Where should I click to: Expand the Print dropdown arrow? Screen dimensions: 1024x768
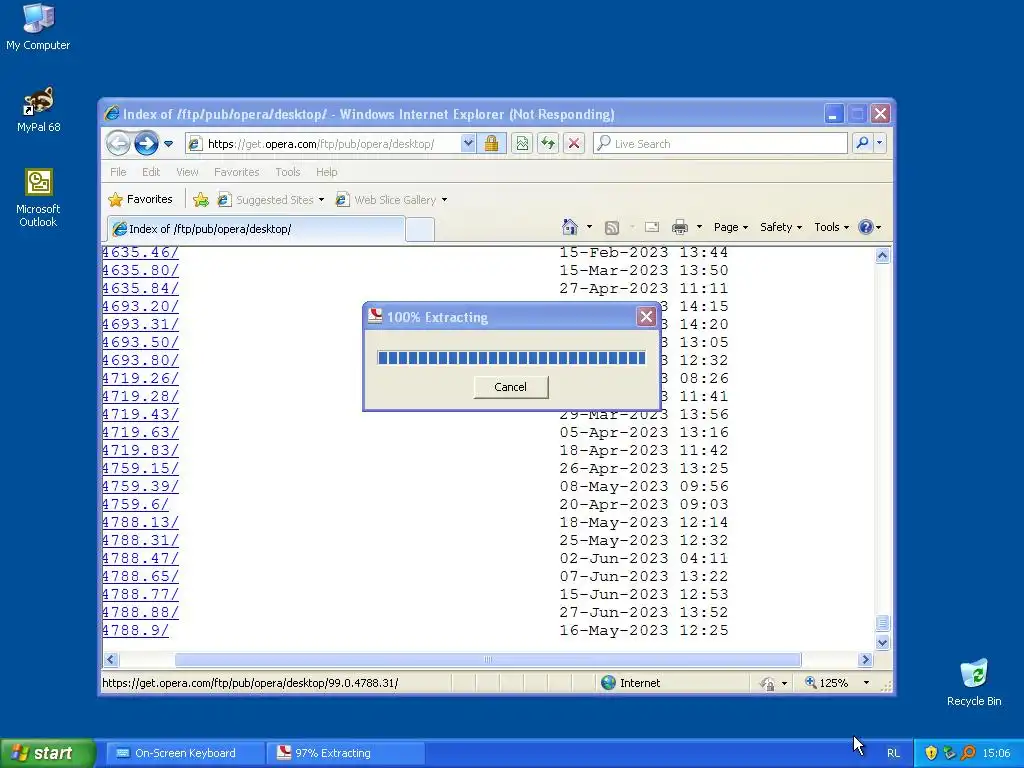click(x=699, y=227)
